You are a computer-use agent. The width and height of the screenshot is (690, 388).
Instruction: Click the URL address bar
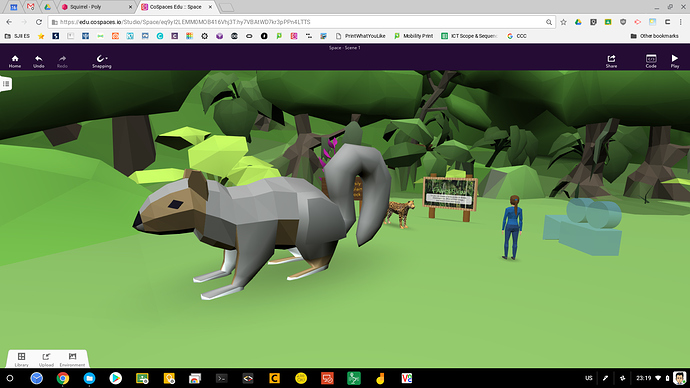pyautogui.click(x=299, y=22)
